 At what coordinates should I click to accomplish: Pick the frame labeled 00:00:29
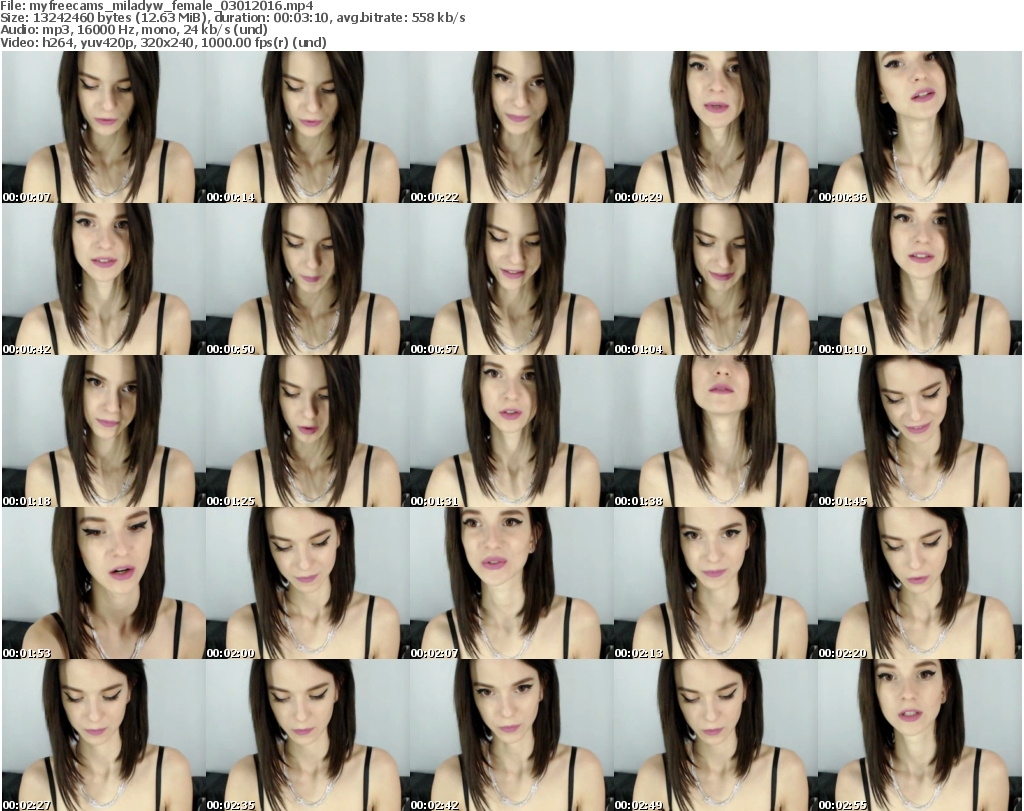tap(715, 127)
